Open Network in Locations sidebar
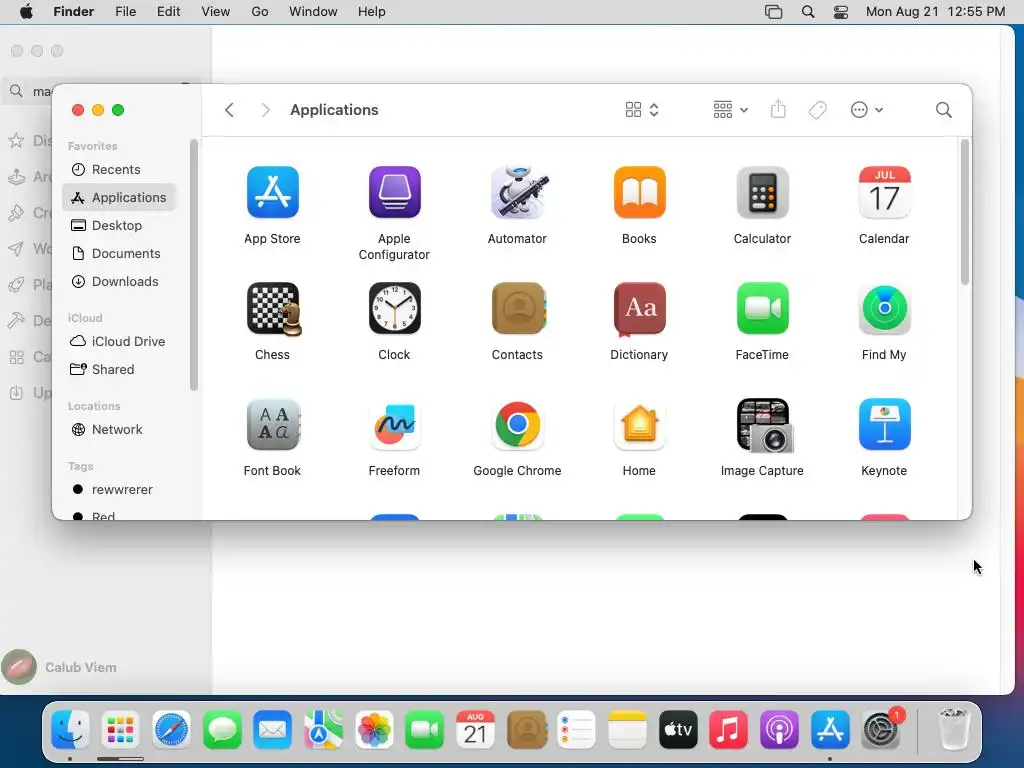This screenshot has width=1024, height=768. click(119, 429)
